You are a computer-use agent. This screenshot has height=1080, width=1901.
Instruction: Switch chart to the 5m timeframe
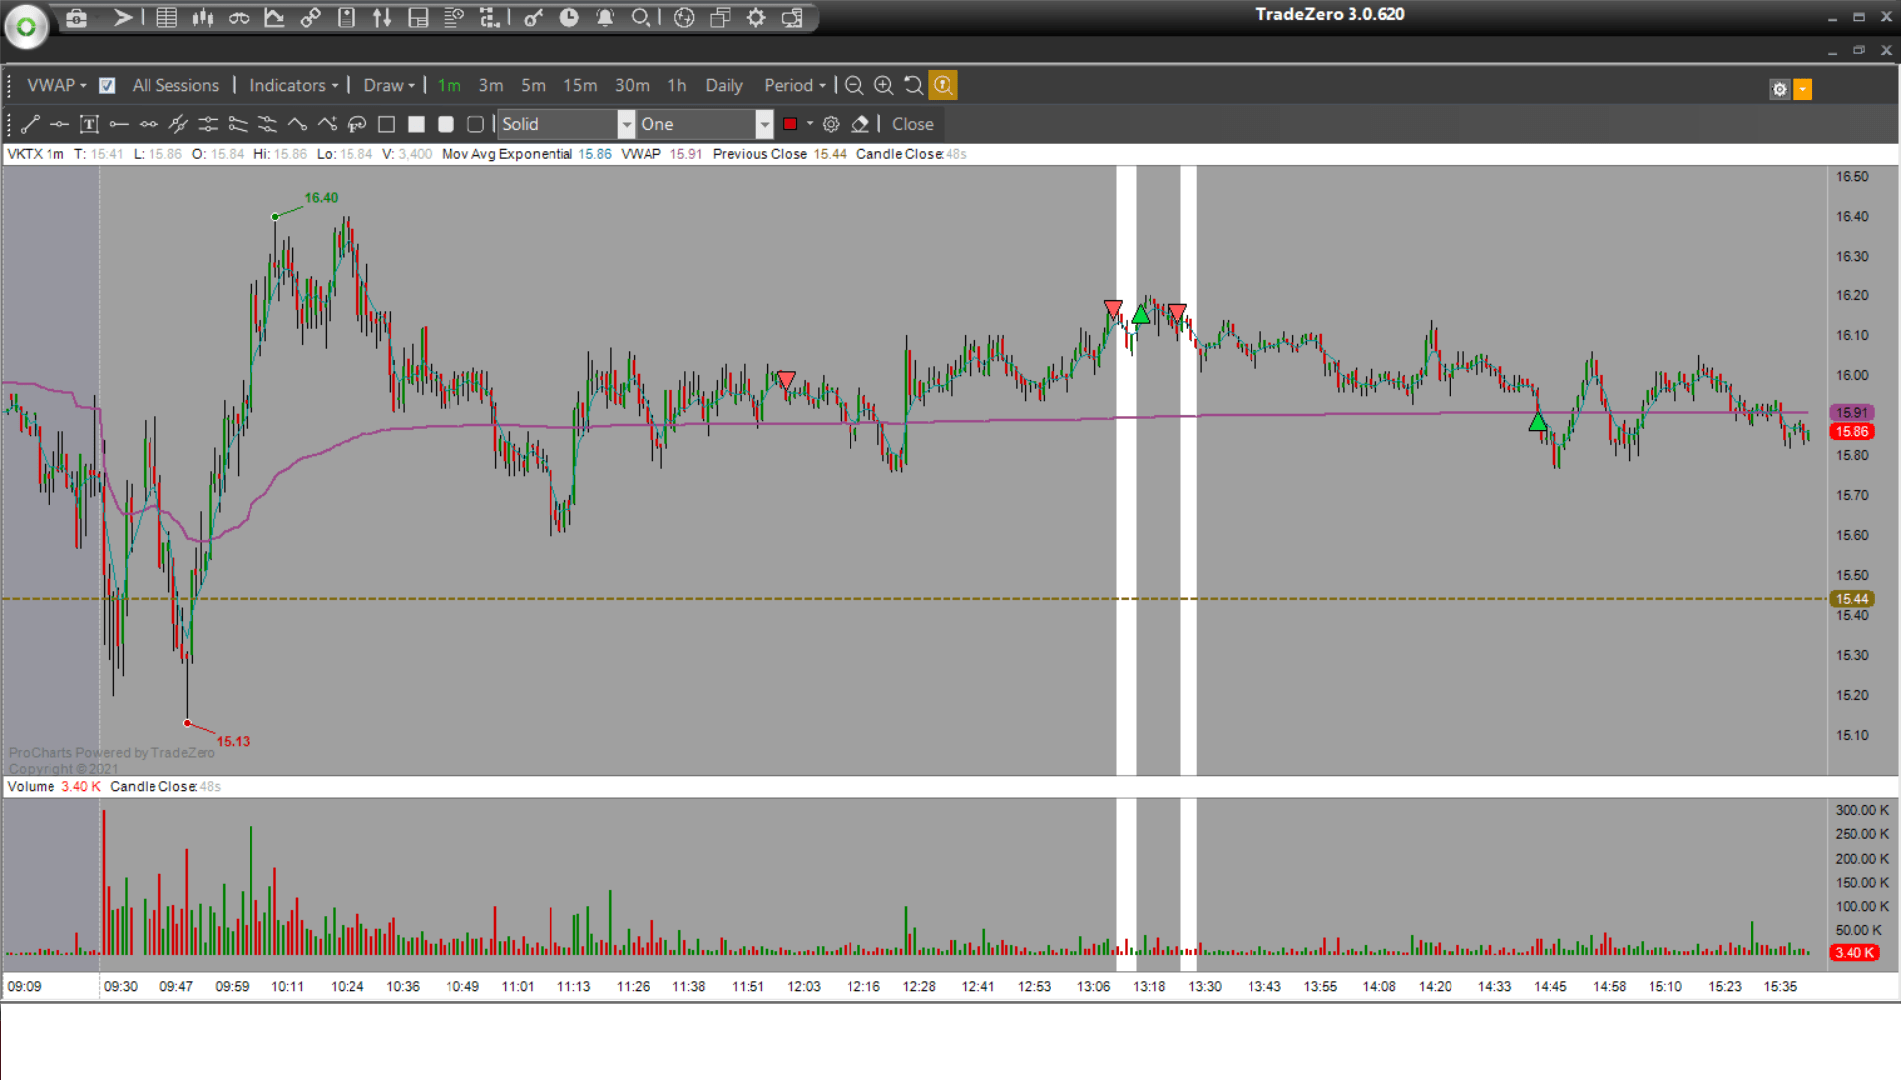[x=533, y=86]
